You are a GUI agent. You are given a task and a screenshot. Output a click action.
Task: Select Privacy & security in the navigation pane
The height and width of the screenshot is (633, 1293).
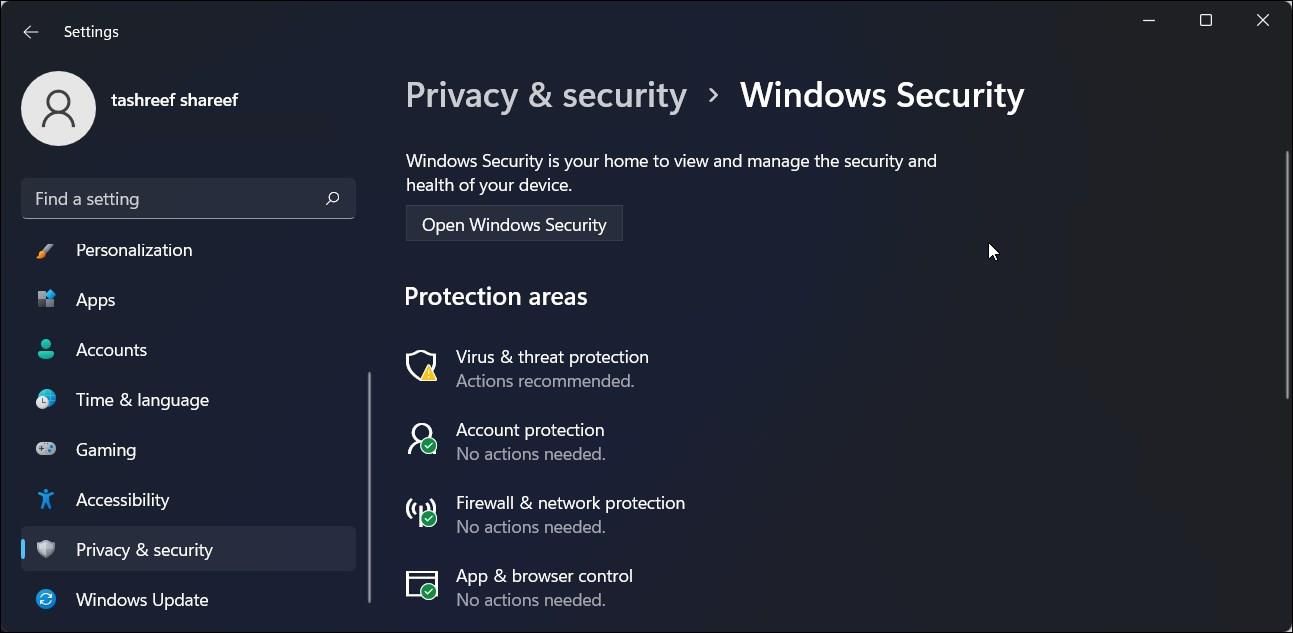click(x=144, y=549)
